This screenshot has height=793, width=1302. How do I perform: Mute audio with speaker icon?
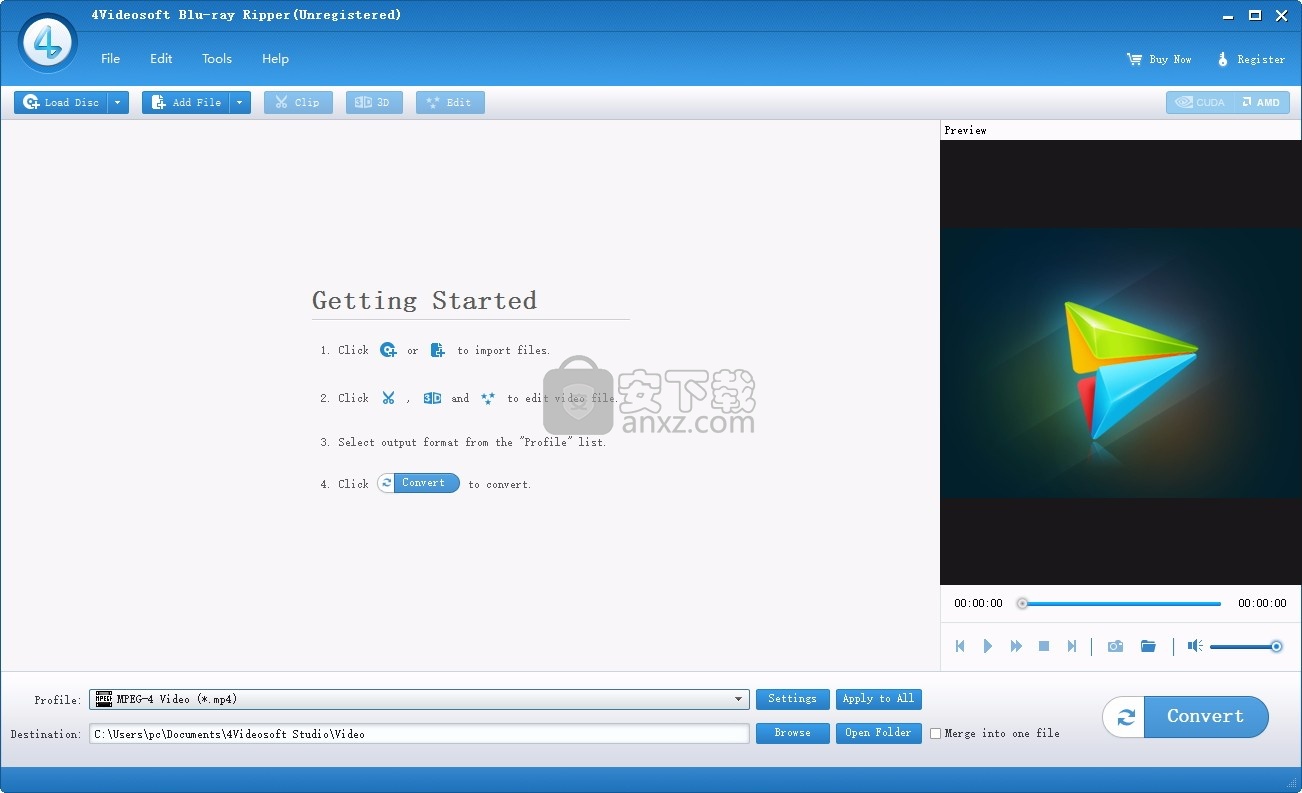tap(1195, 646)
